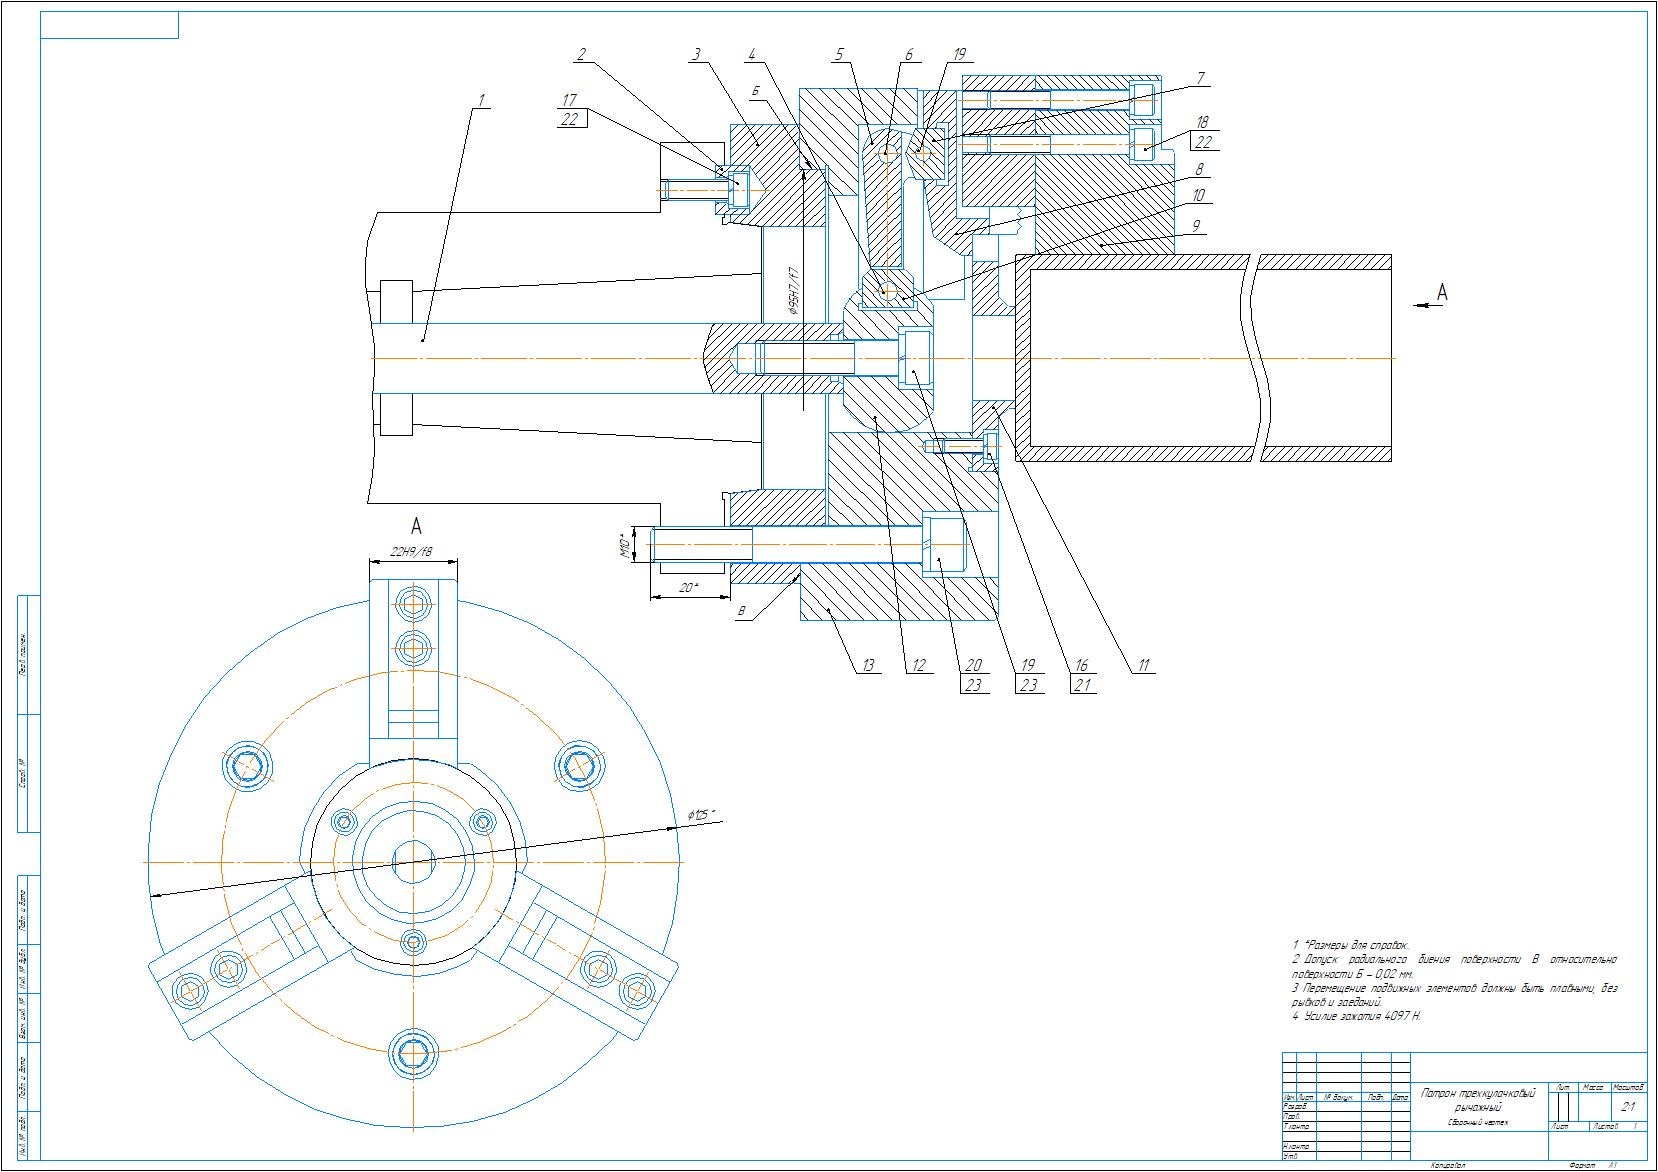
Task: Select part callout number 13
Action: tap(867, 666)
